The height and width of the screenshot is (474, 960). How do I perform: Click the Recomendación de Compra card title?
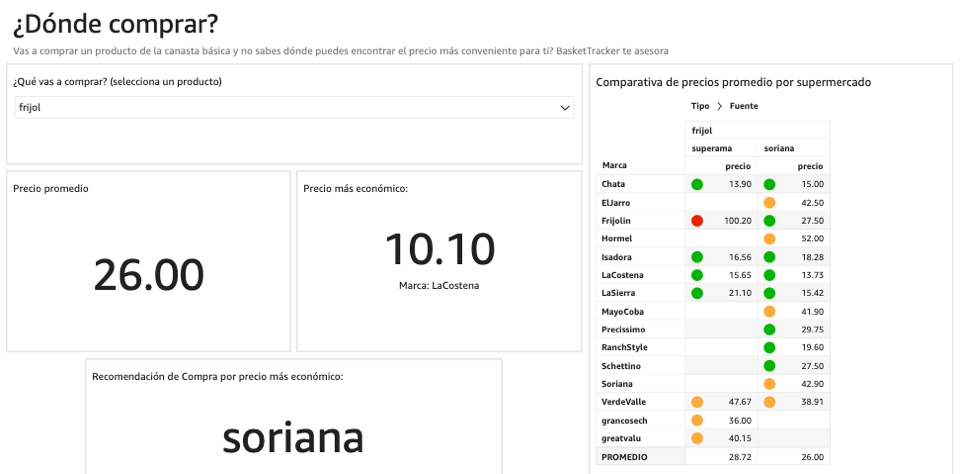(x=217, y=377)
